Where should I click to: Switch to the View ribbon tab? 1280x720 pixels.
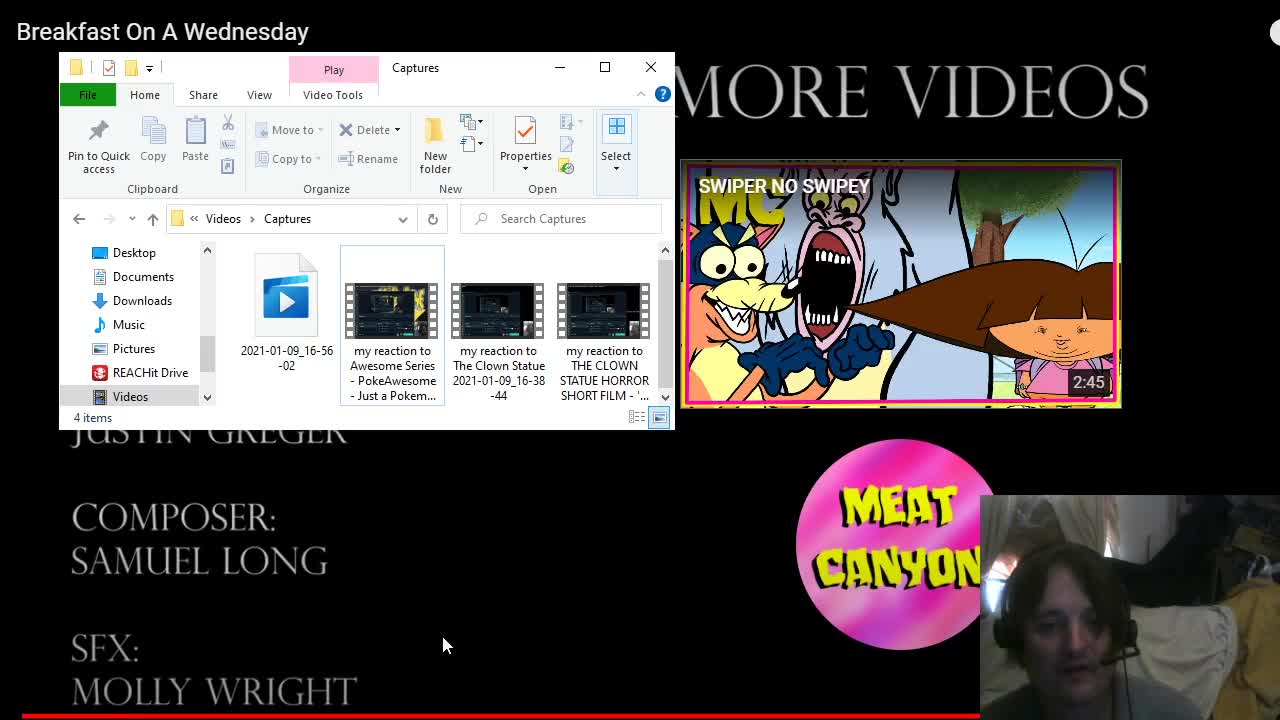(x=259, y=95)
